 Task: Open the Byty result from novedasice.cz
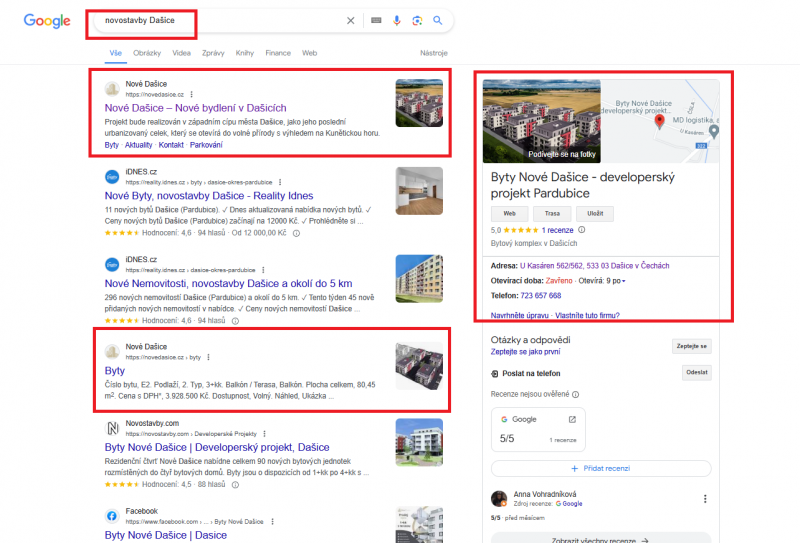115,371
